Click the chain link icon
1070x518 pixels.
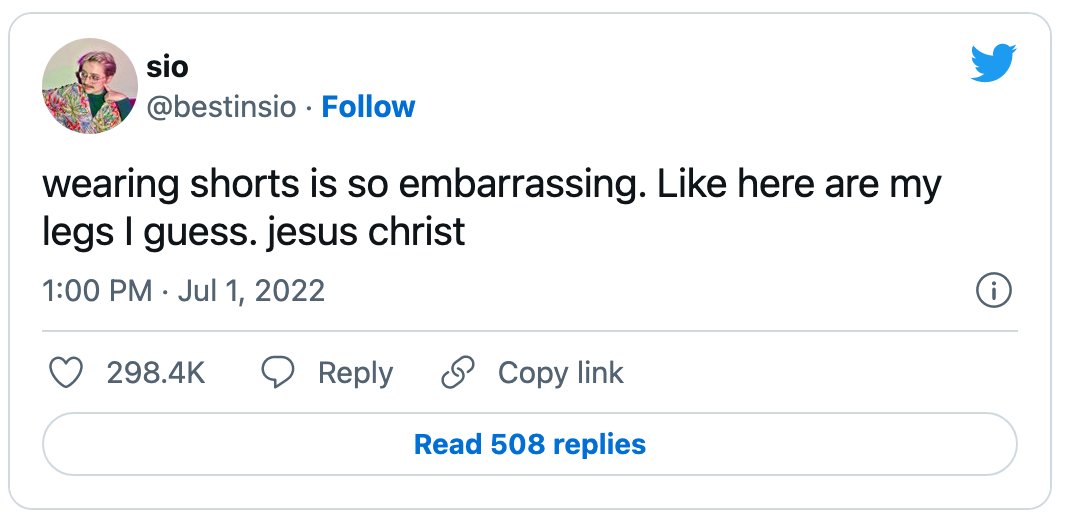click(458, 373)
